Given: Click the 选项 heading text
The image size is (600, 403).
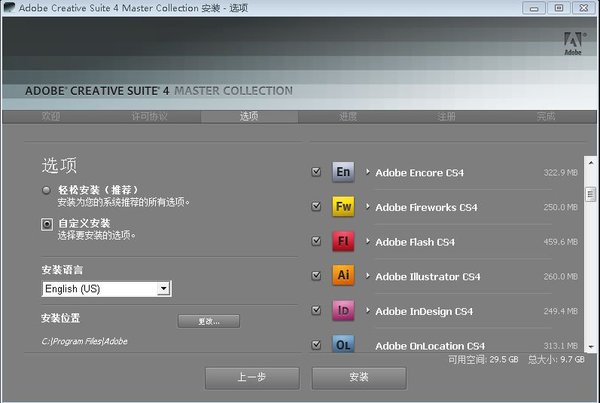Looking at the screenshot, I should pos(59,165).
